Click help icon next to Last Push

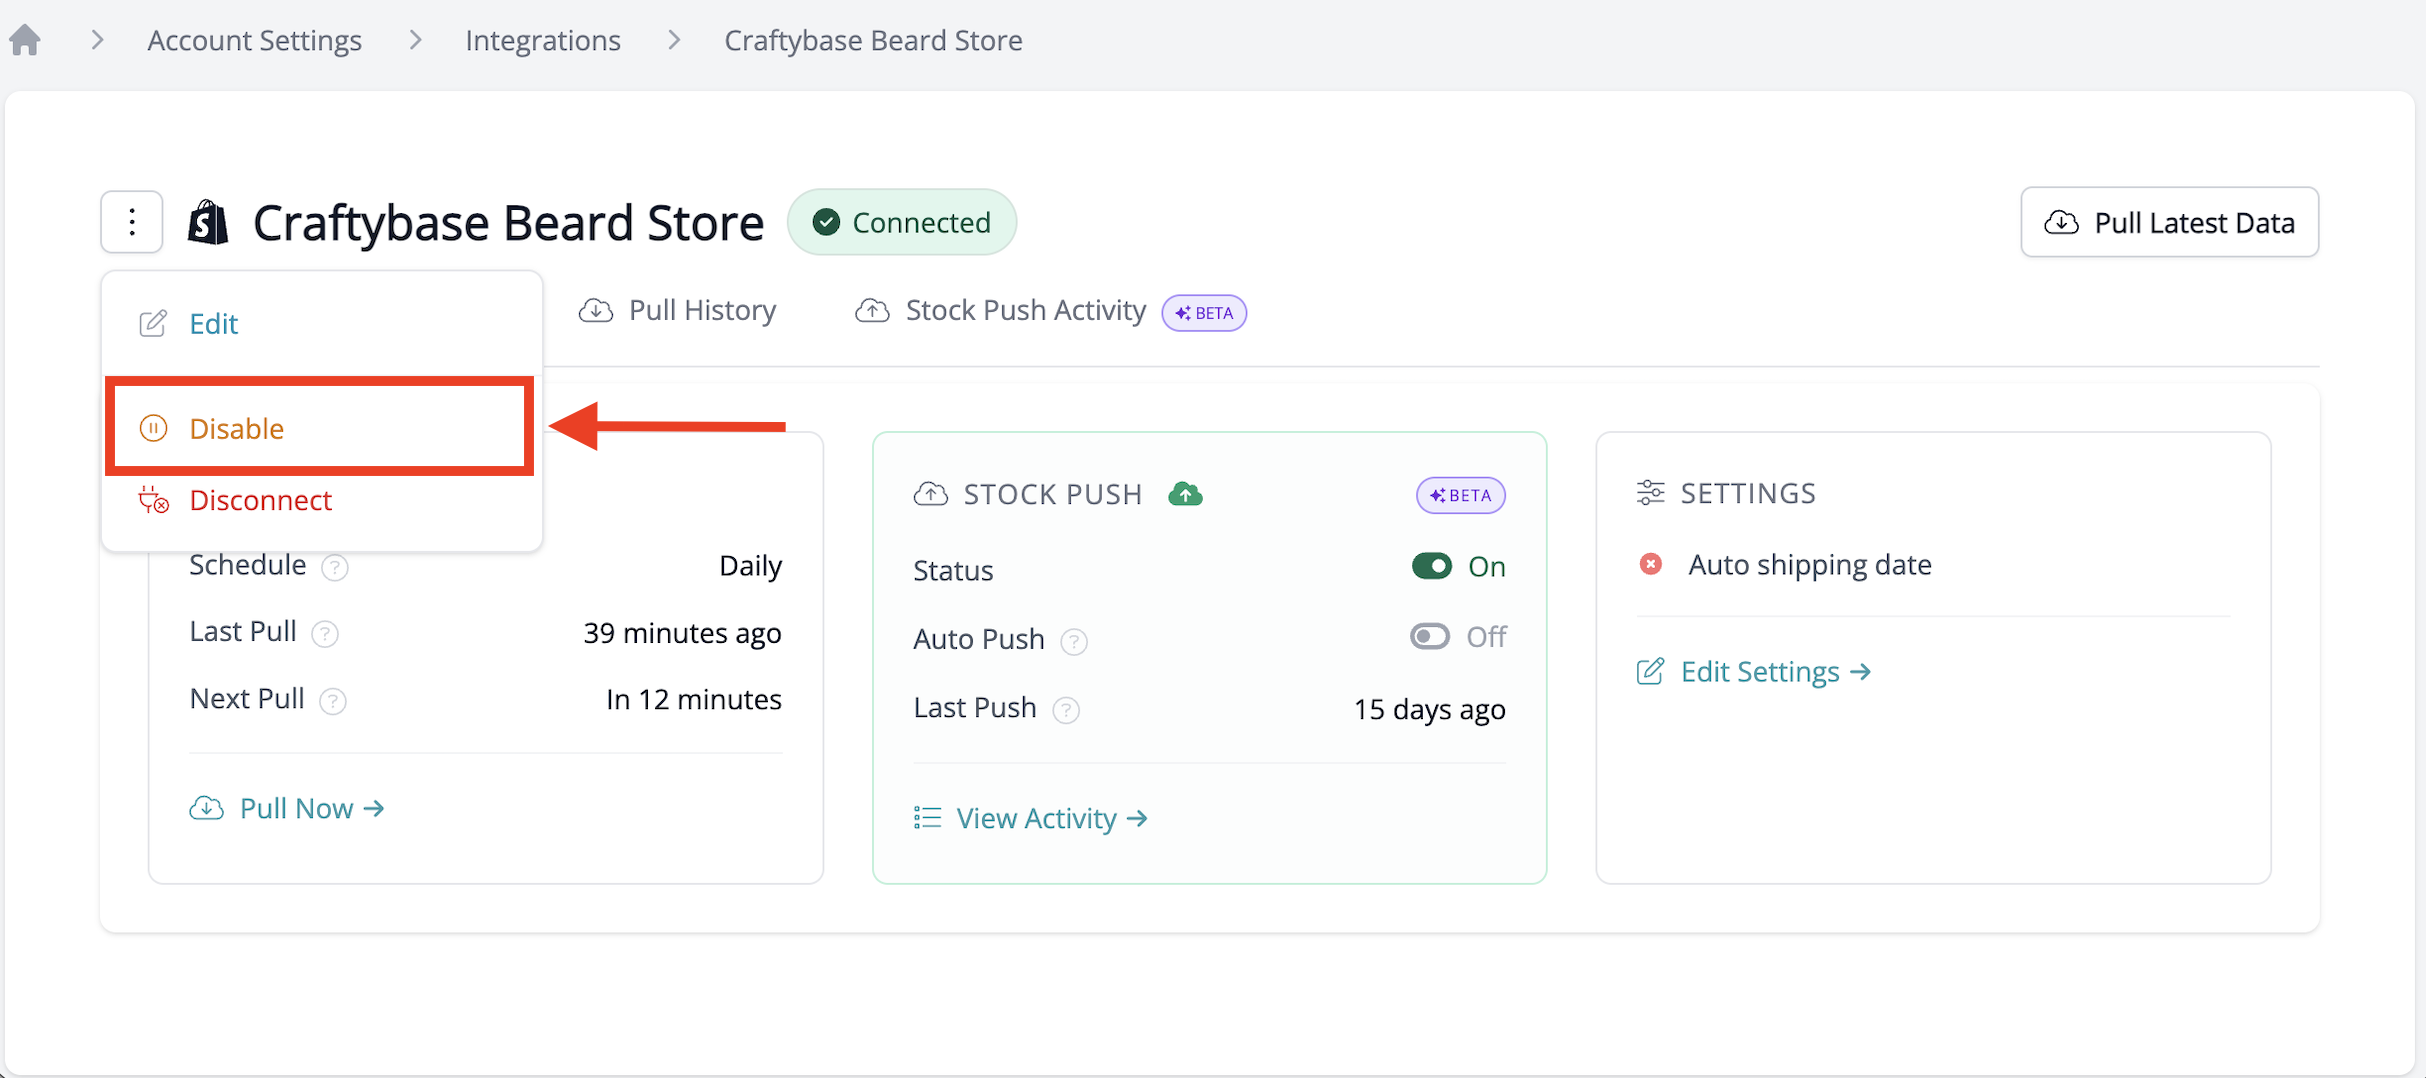point(1066,710)
